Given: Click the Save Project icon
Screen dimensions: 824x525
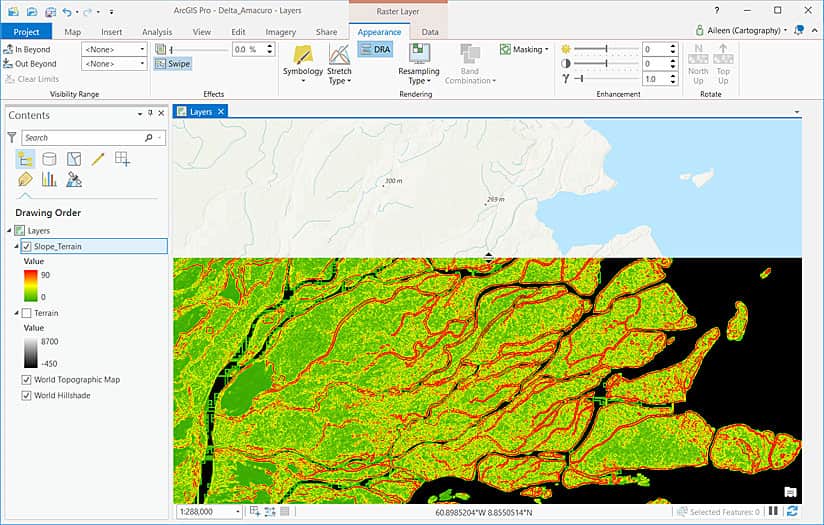Looking at the screenshot, I should tap(50, 11).
